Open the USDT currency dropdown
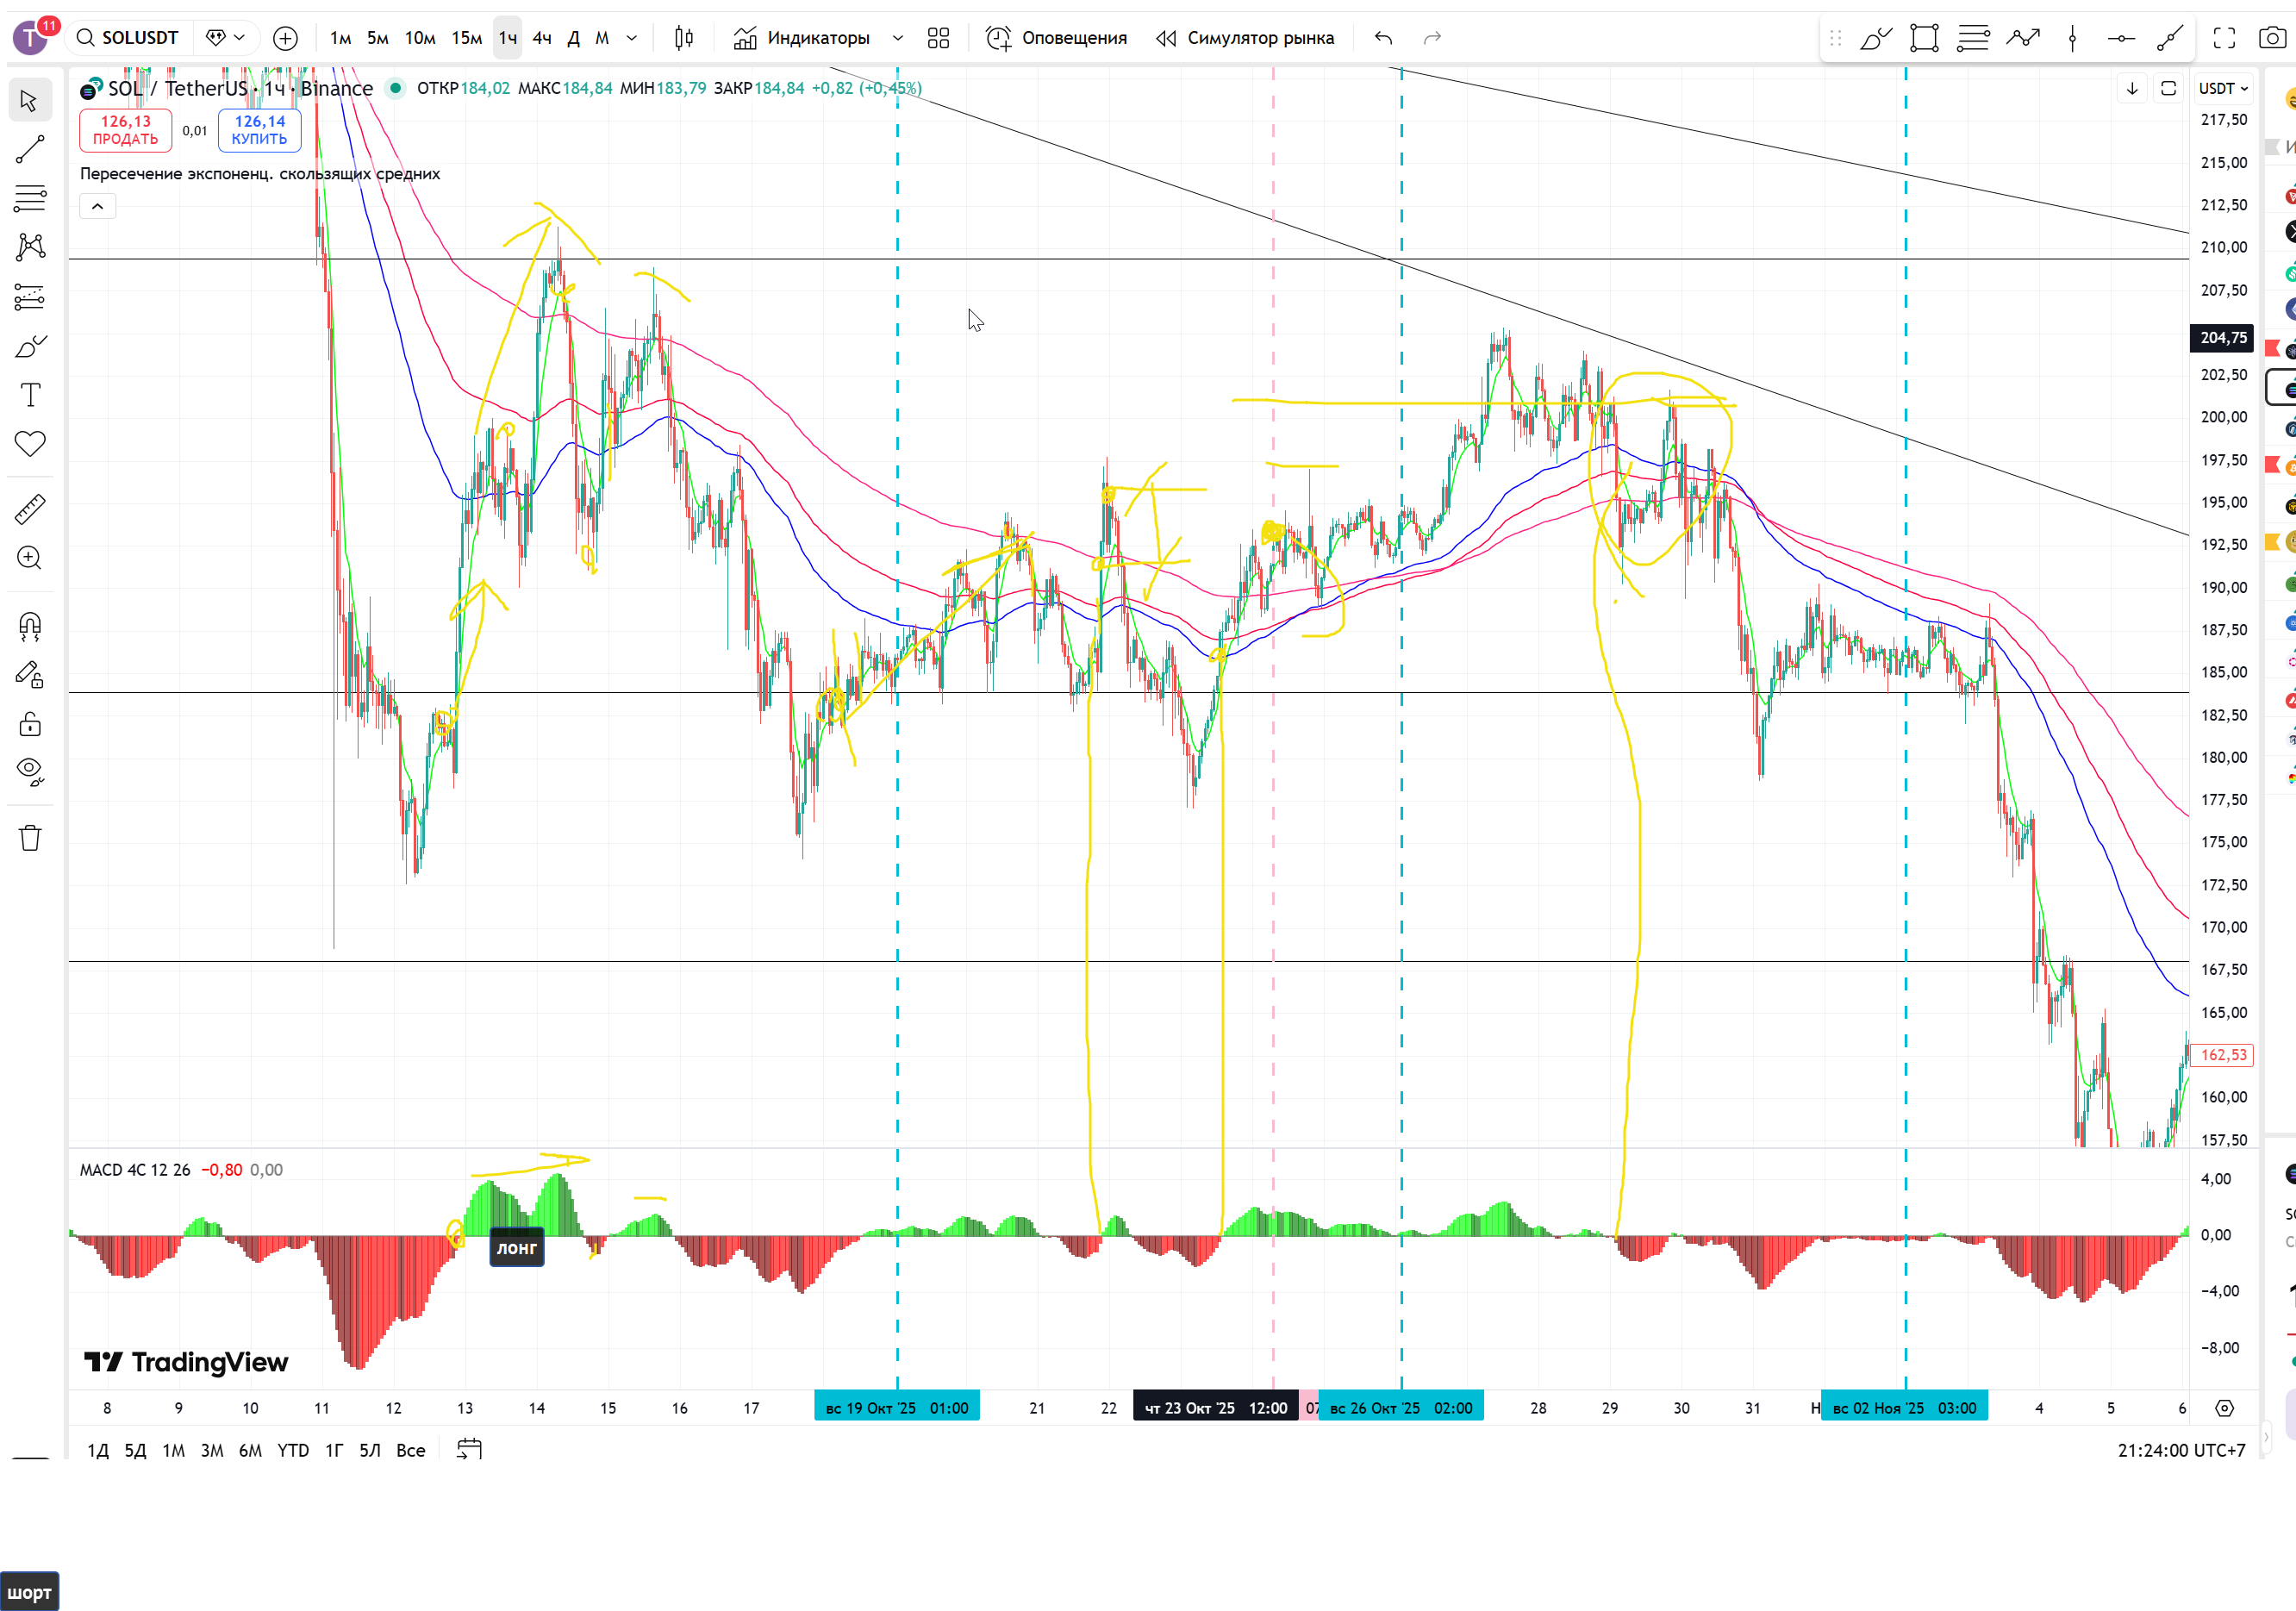The width and height of the screenshot is (2296, 1611). [x=2222, y=88]
